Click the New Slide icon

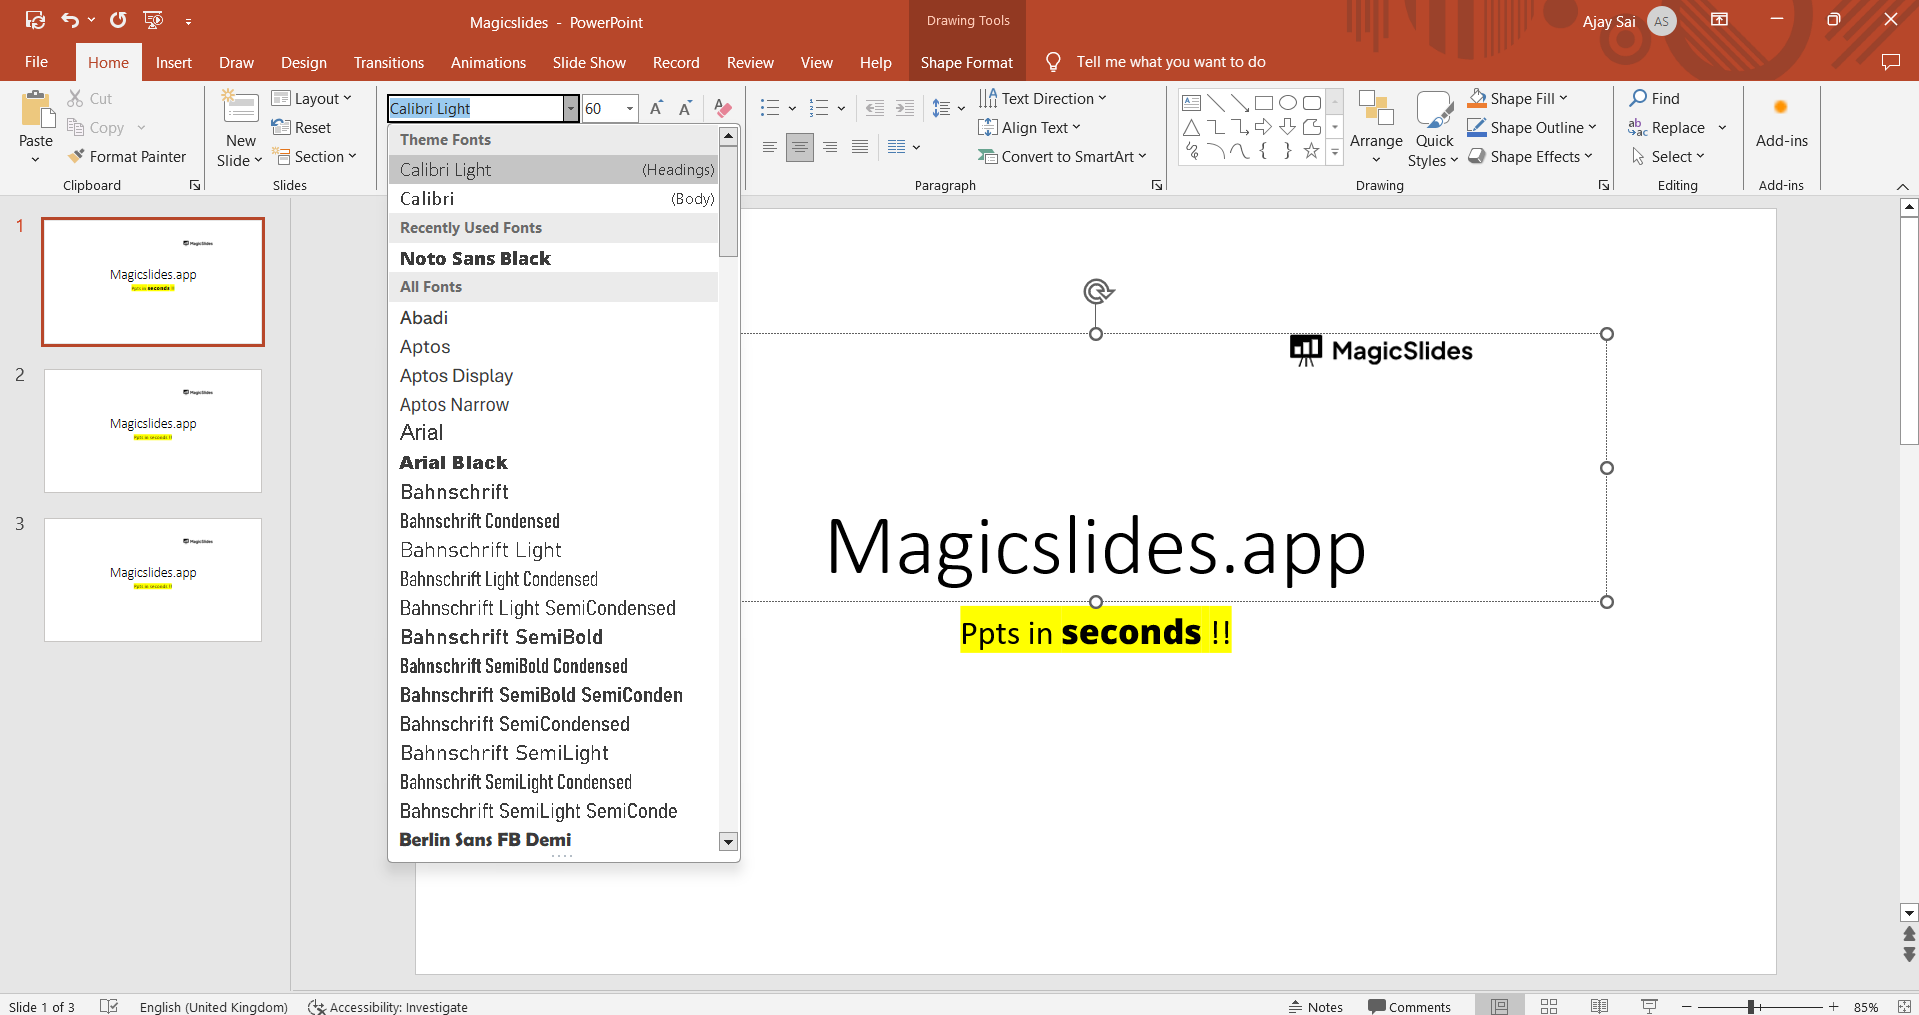click(240, 108)
